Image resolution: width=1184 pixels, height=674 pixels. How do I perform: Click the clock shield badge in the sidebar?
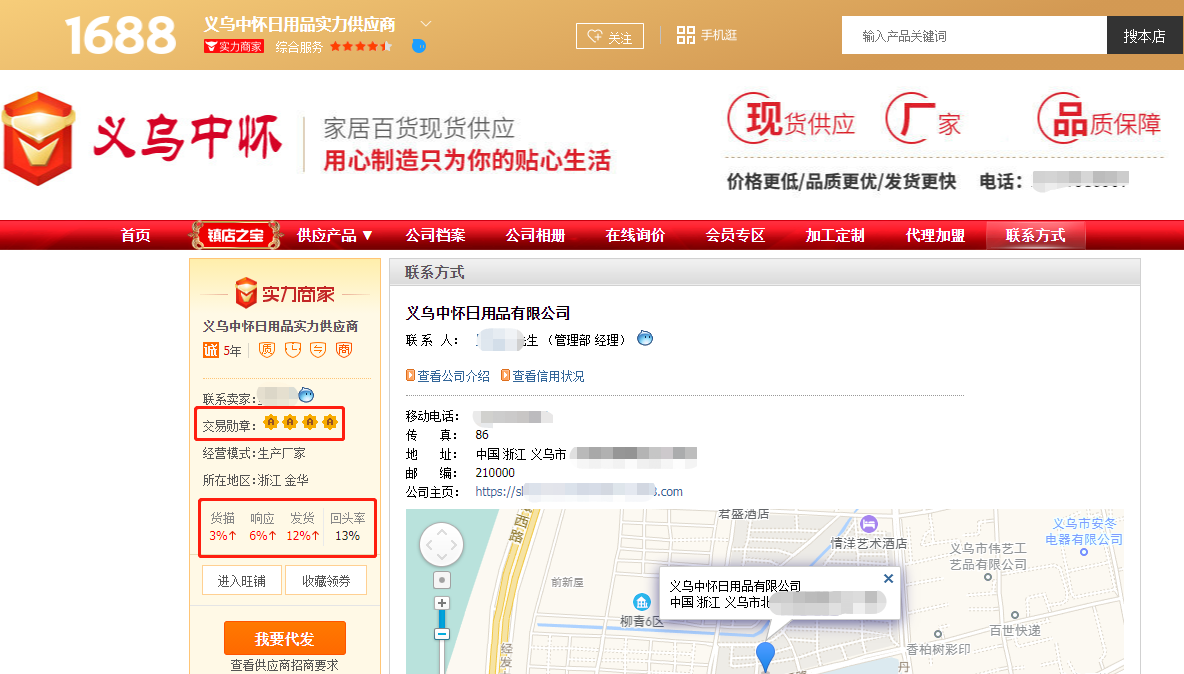point(293,349)
